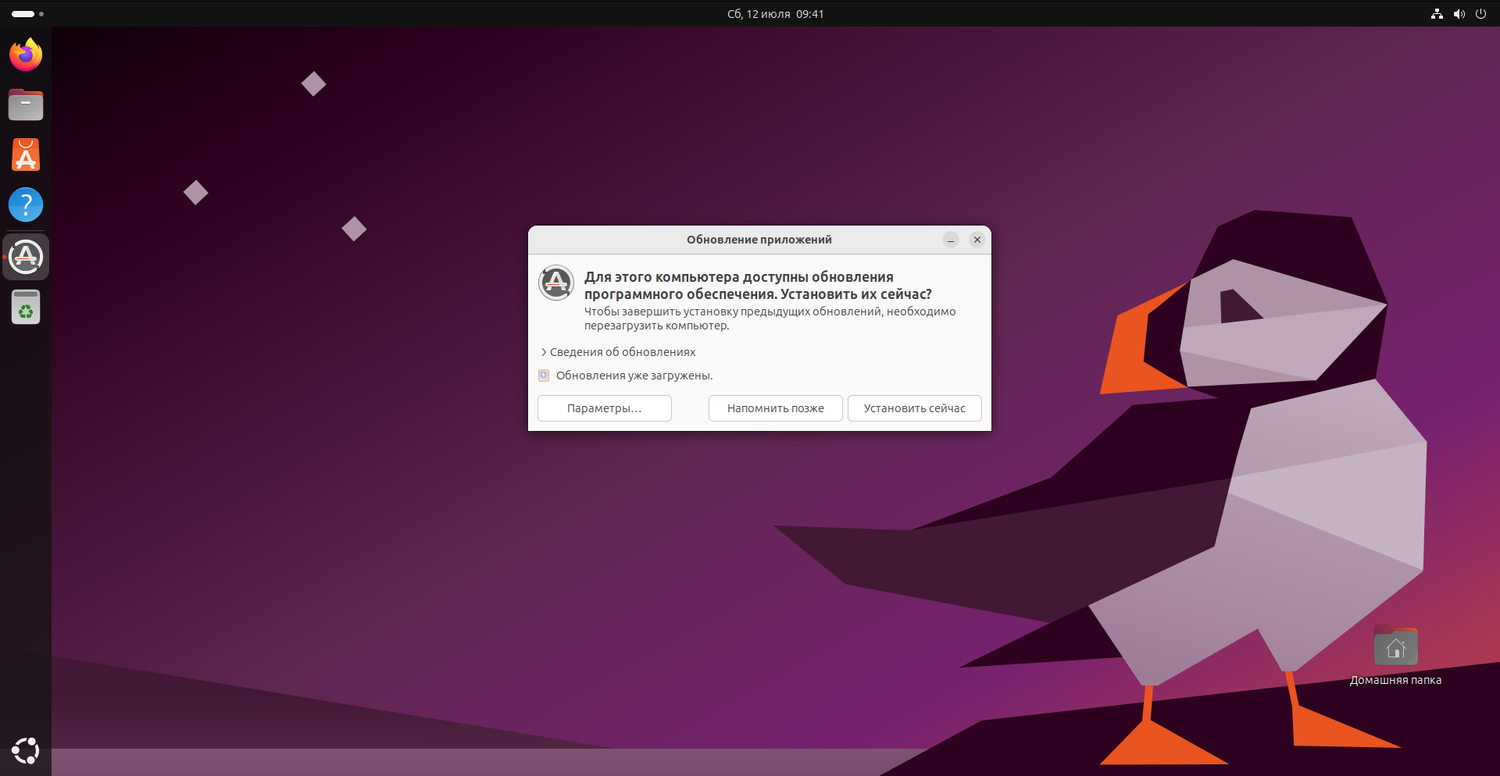
Task: Click the 'Обновление приложений' title bar
Action: tap(759, 240)
